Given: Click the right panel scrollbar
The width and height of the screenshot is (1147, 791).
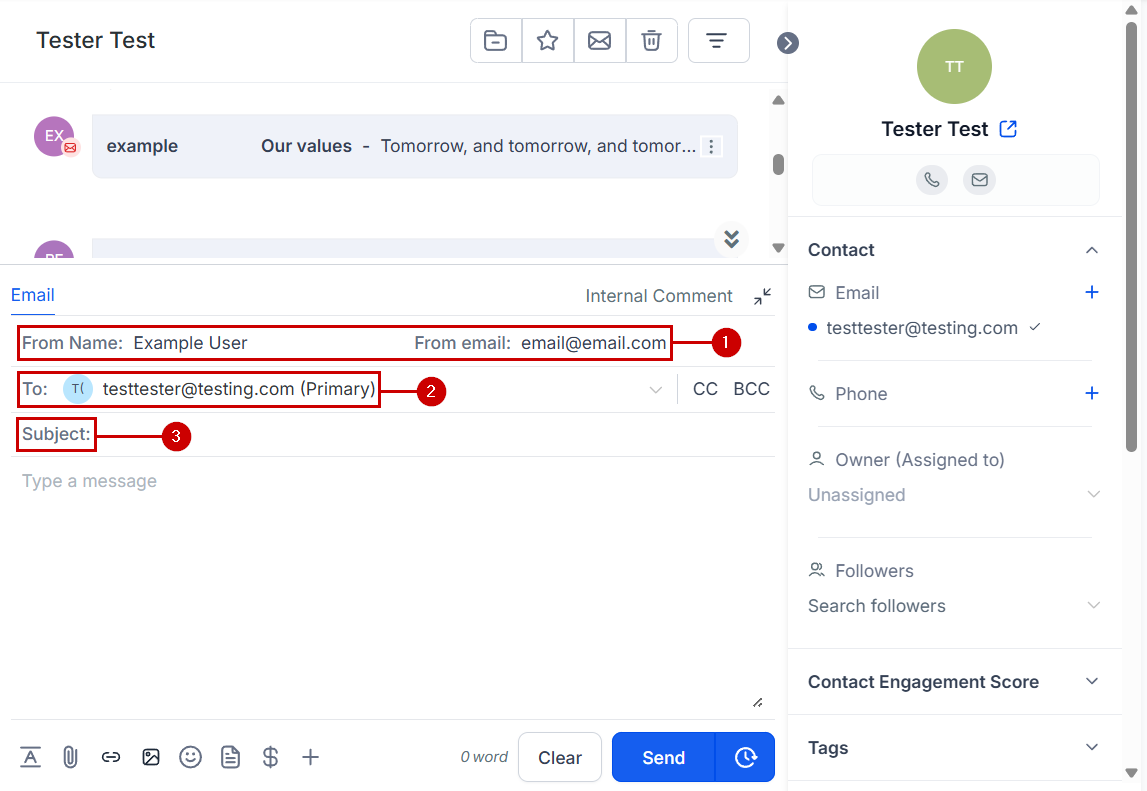Looking at the screenshot, I should click(1131, 238).
